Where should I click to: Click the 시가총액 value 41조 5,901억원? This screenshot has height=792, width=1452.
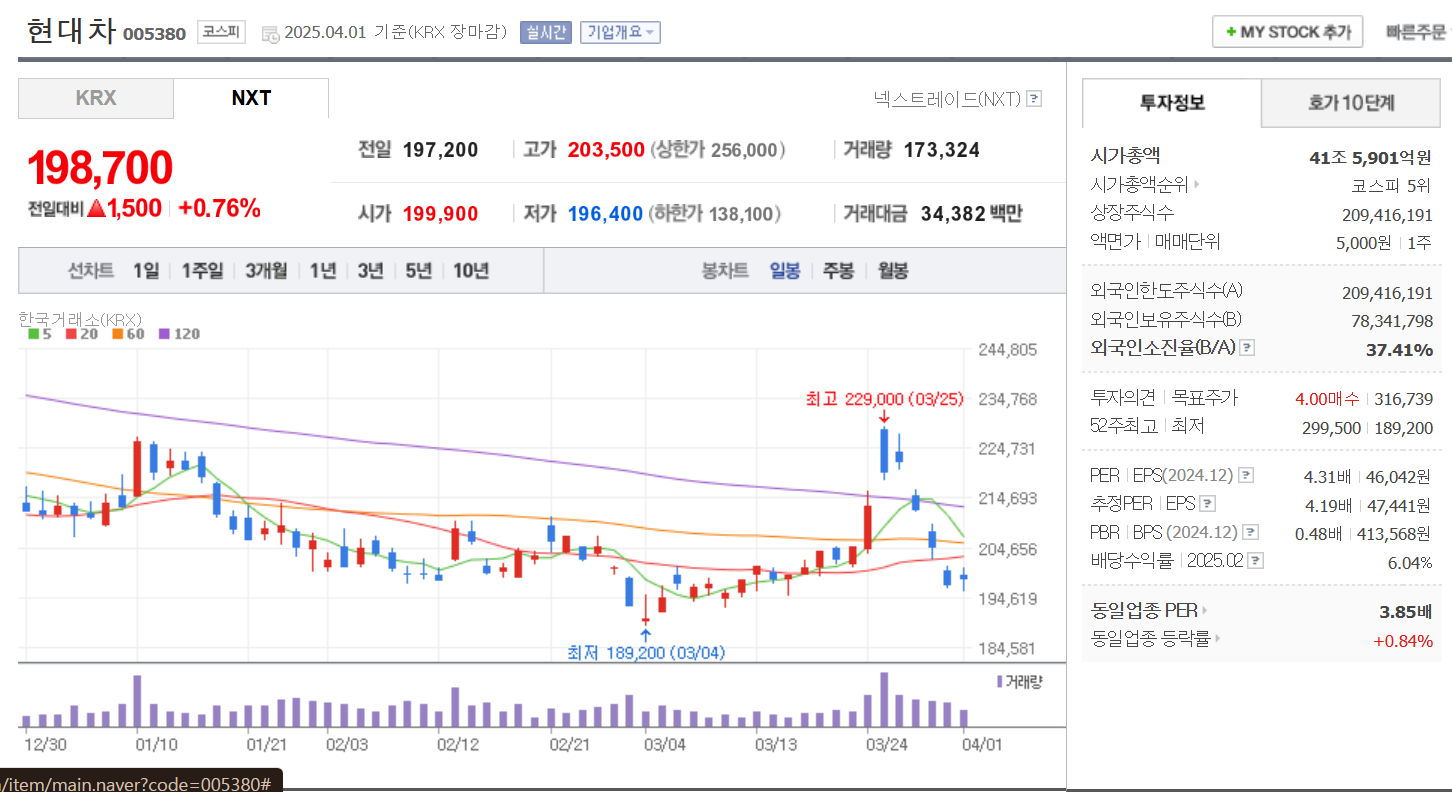point(1370,157)
